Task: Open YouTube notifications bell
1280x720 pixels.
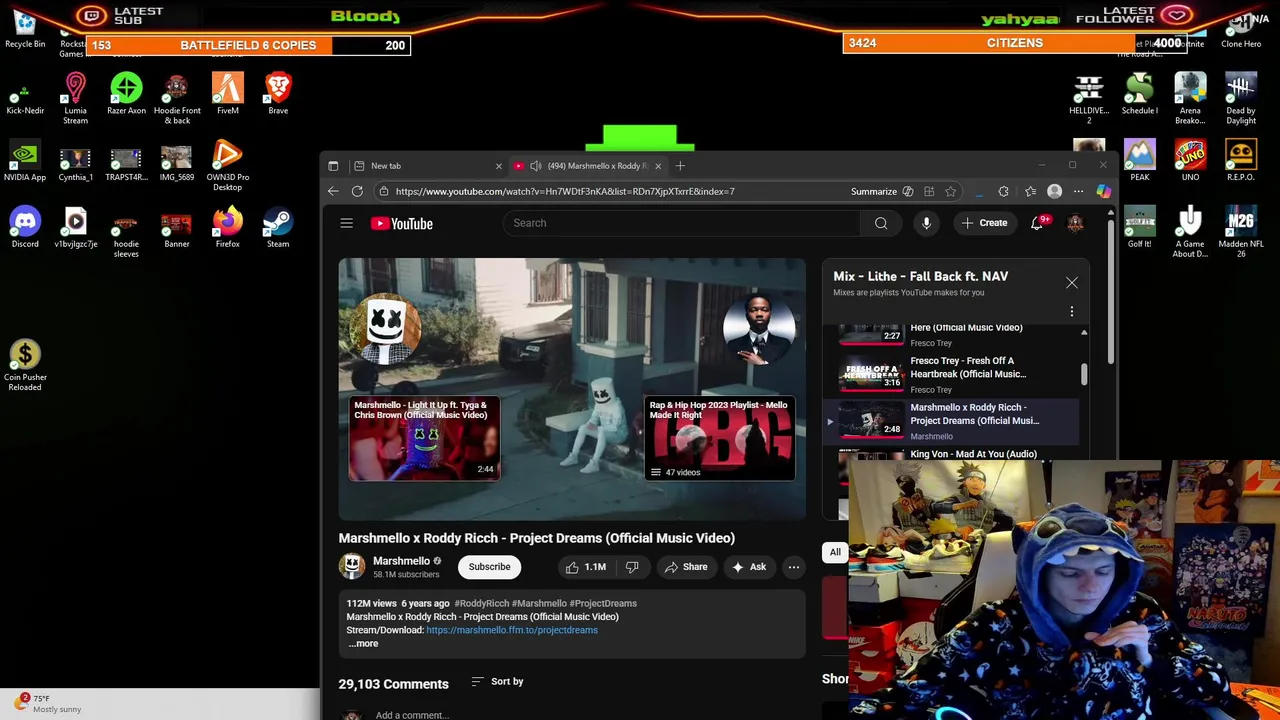Action: 1037,223
